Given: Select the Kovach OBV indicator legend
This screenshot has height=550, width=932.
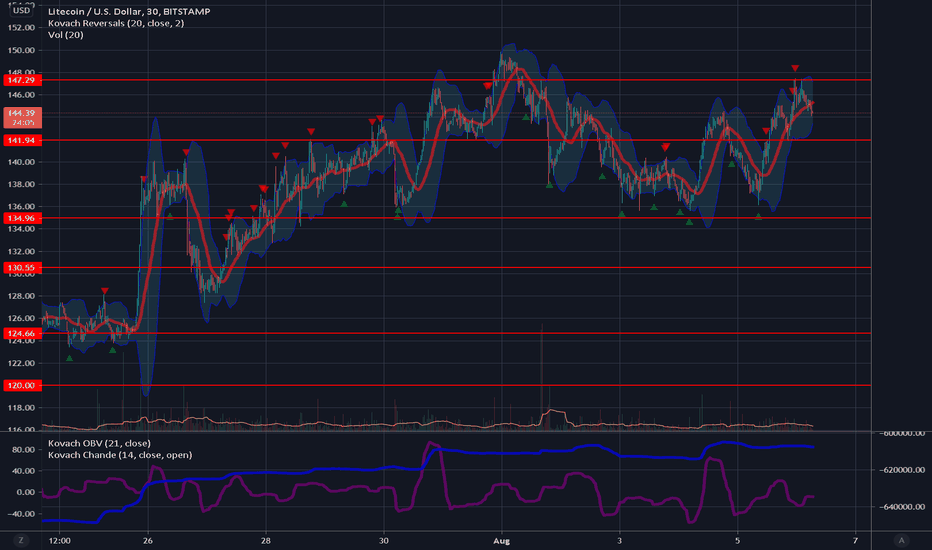Looking at the screenshot, I should tap(99, 443).
